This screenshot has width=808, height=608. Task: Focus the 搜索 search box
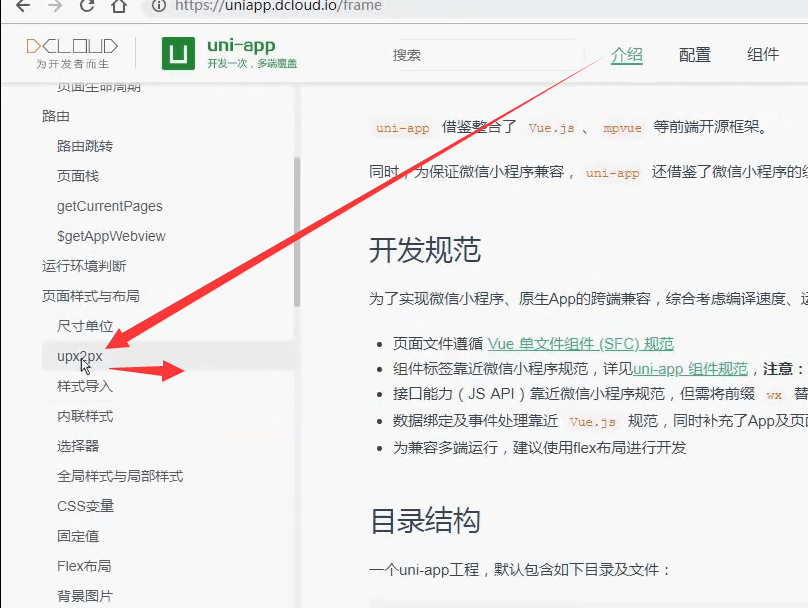484,55
